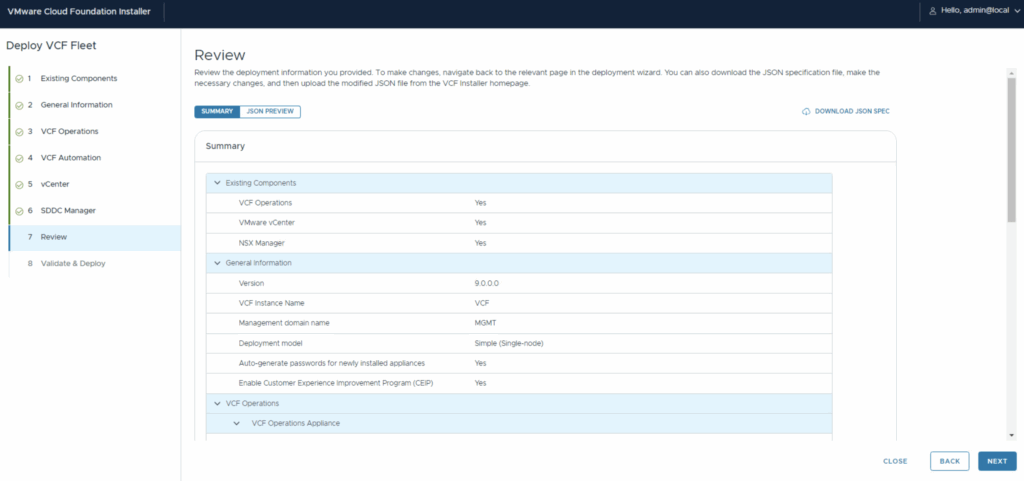Image resolution: width=1024 pixels, height=481 pixels.
Task: Click the green check icon for General Information step
Action: (x=19, y=105)
